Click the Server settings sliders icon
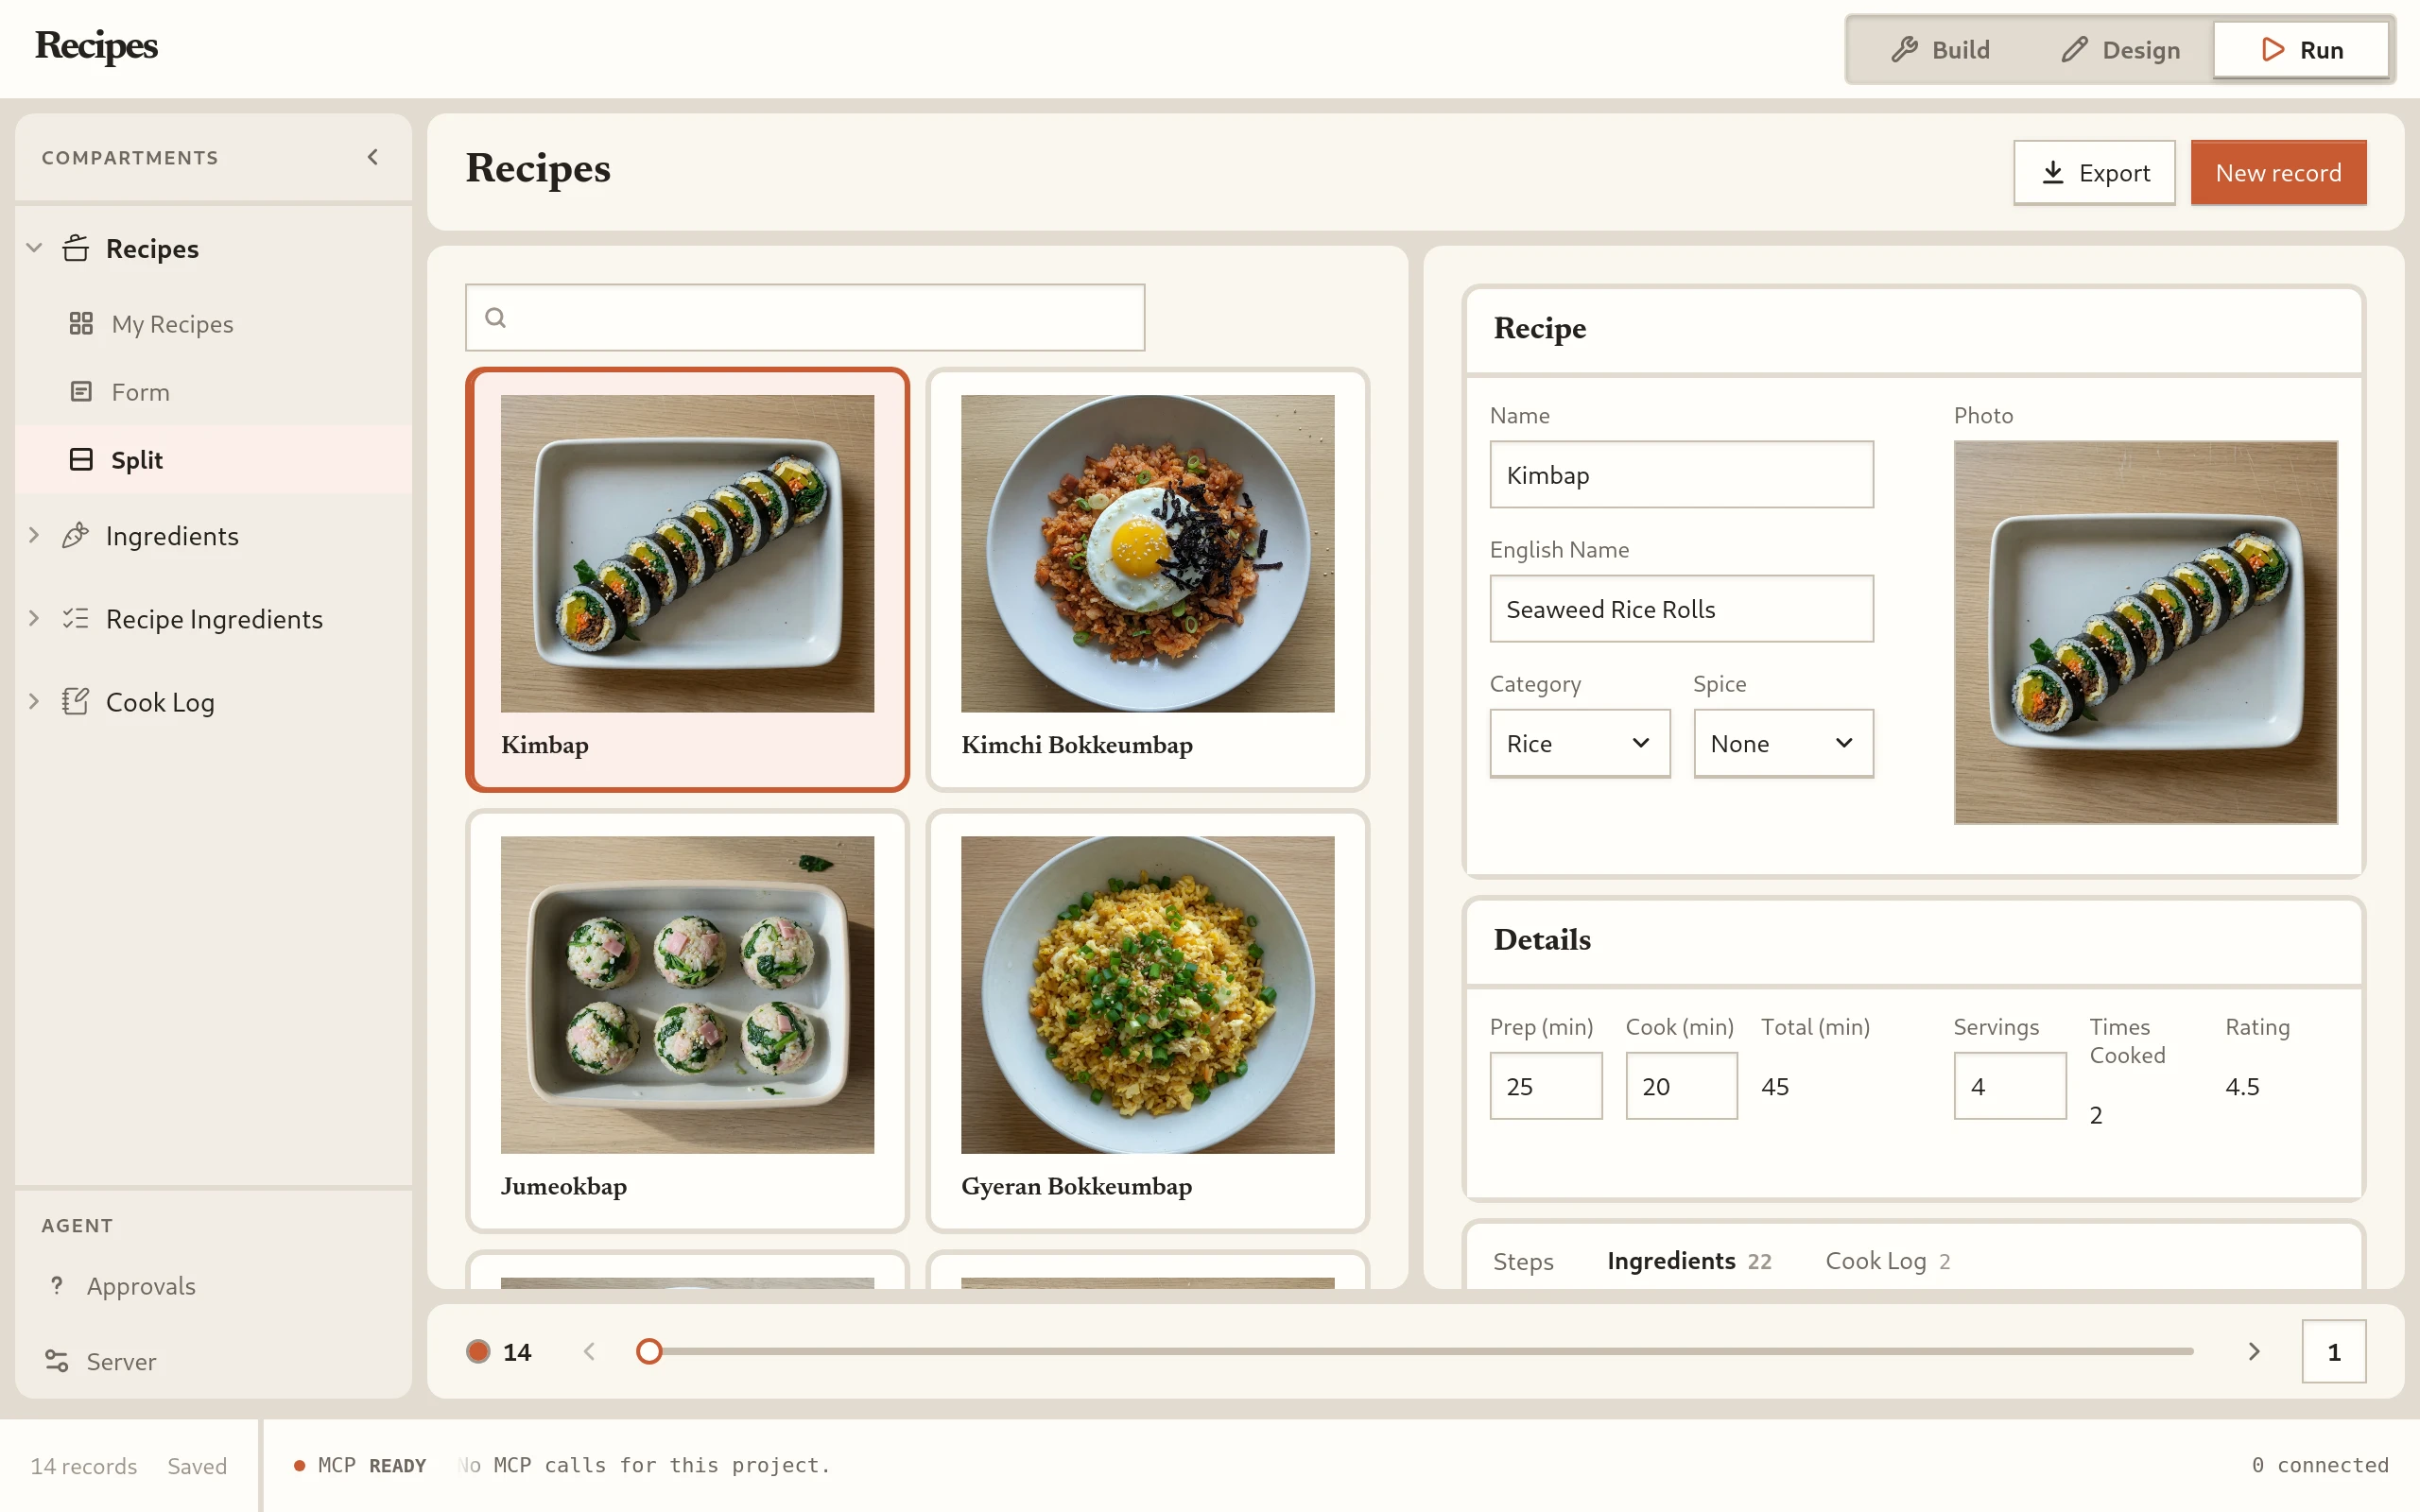Viewport: 2420px width, 1512px height. click(x=57, y=1361)
